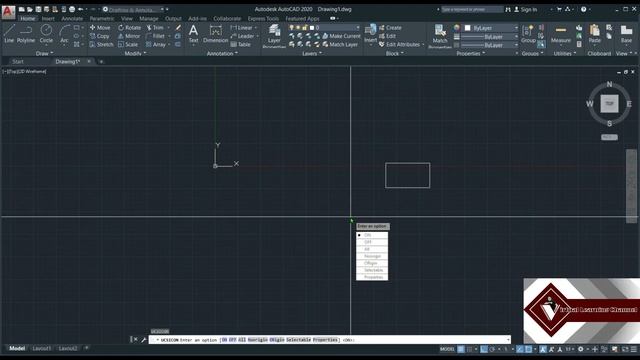Click the Leader tool

point(242,36)
